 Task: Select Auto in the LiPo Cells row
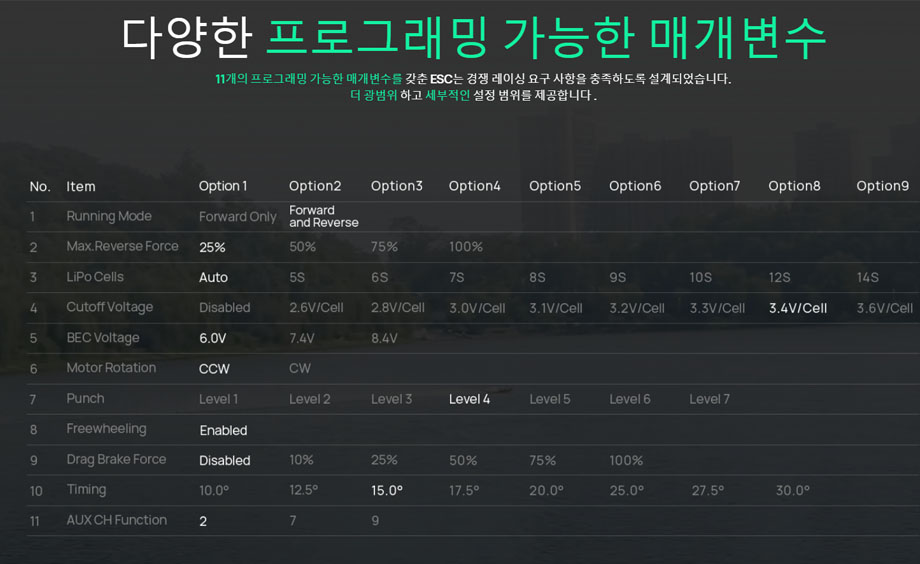pos(213,277)
